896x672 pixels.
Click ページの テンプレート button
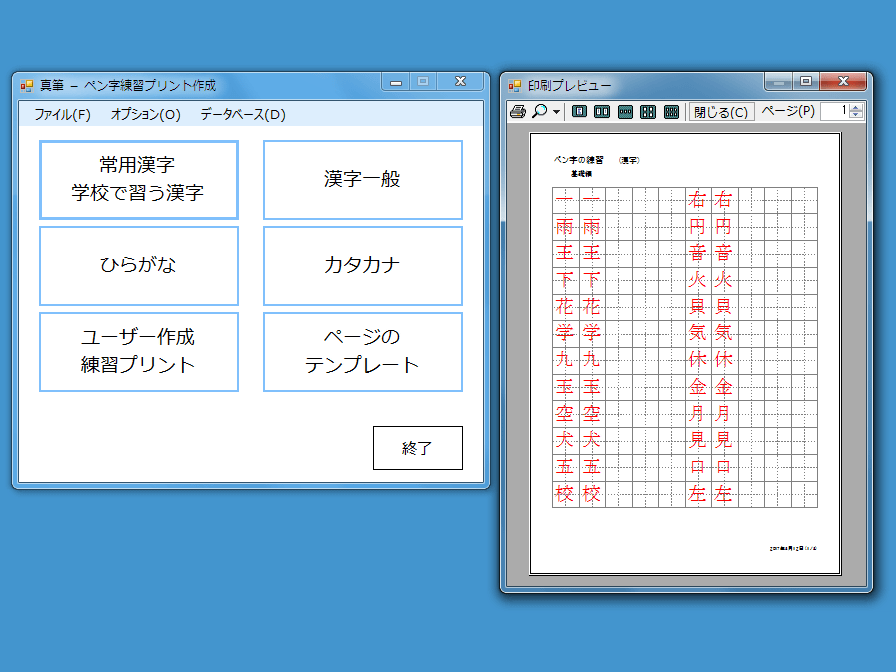[362, 351]
